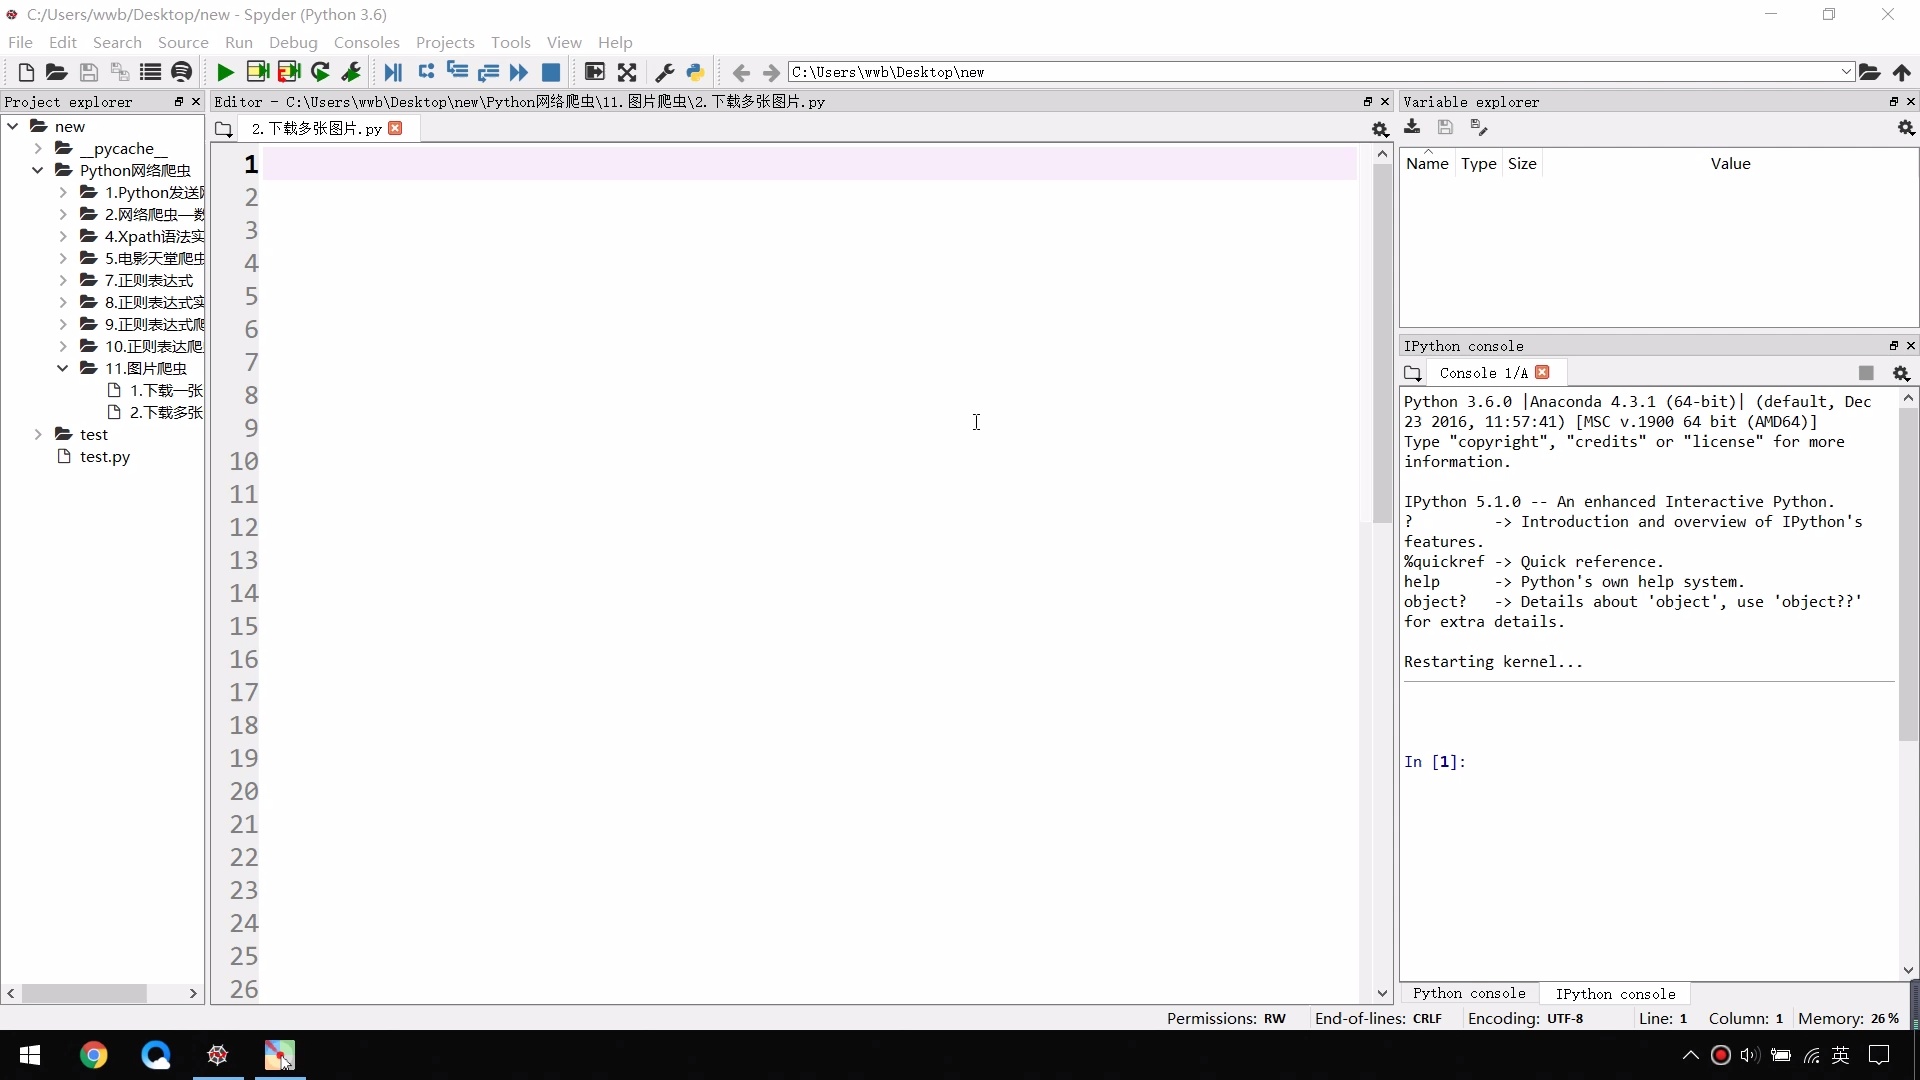Run the file with green play icon

point(225,72)
